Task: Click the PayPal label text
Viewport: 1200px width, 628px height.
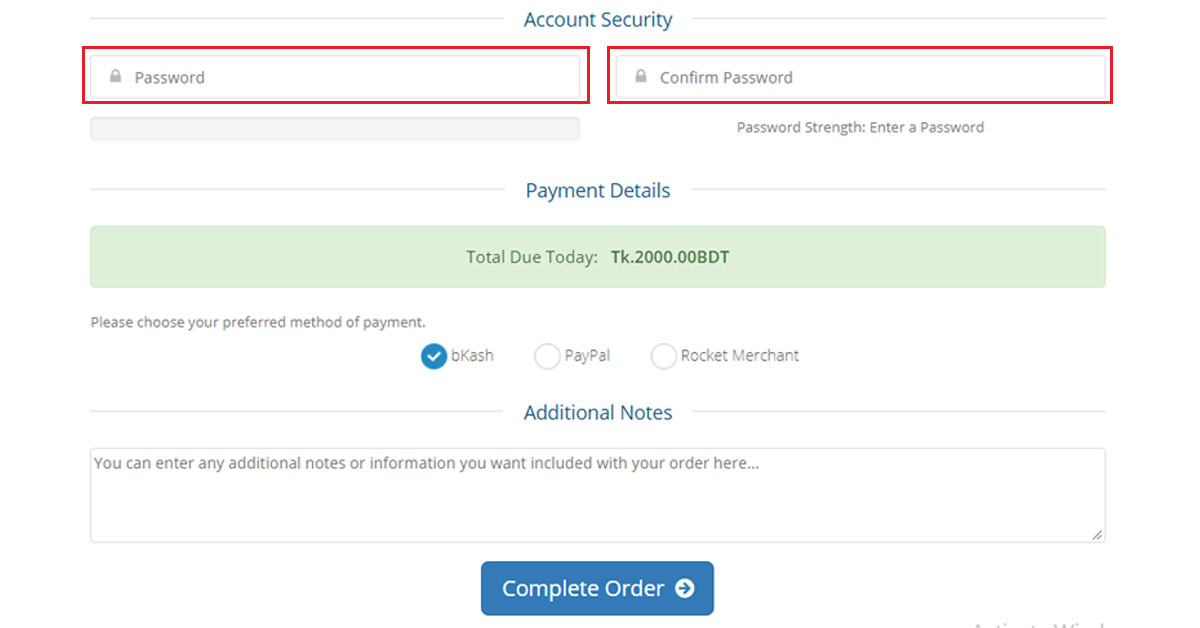Action: click(x=588, y=356)
